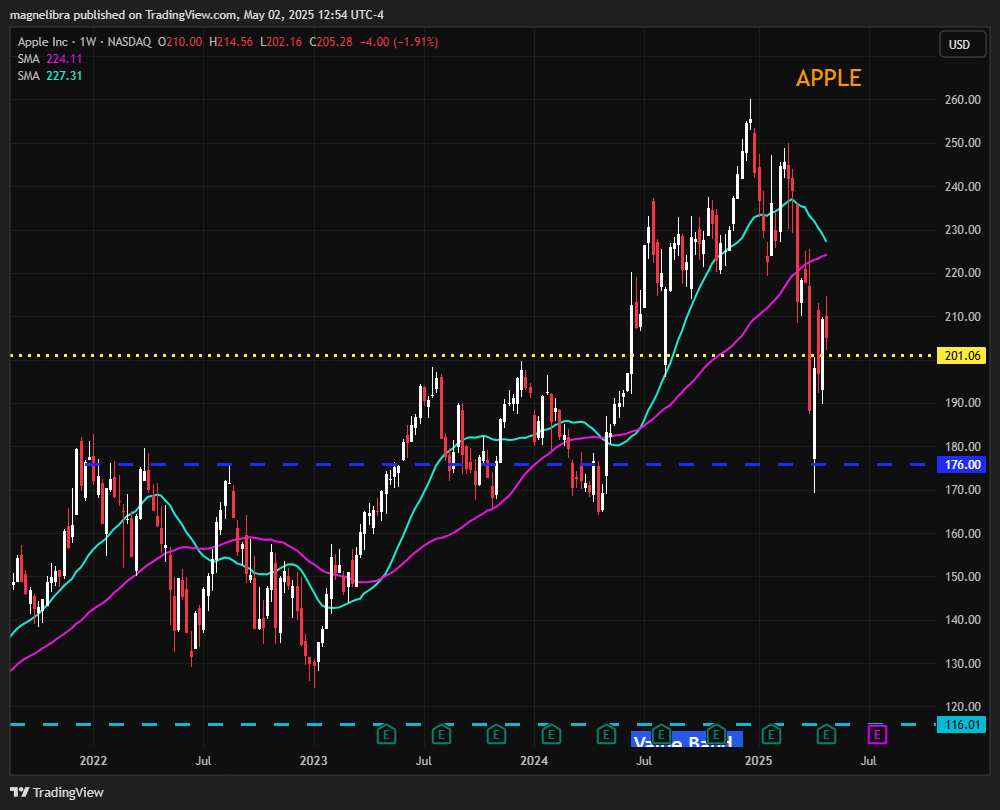The height and width of the screenshot is (810, 1000).
Task: Click the SMA 227.31 legend entry
Action: point(50,76)
